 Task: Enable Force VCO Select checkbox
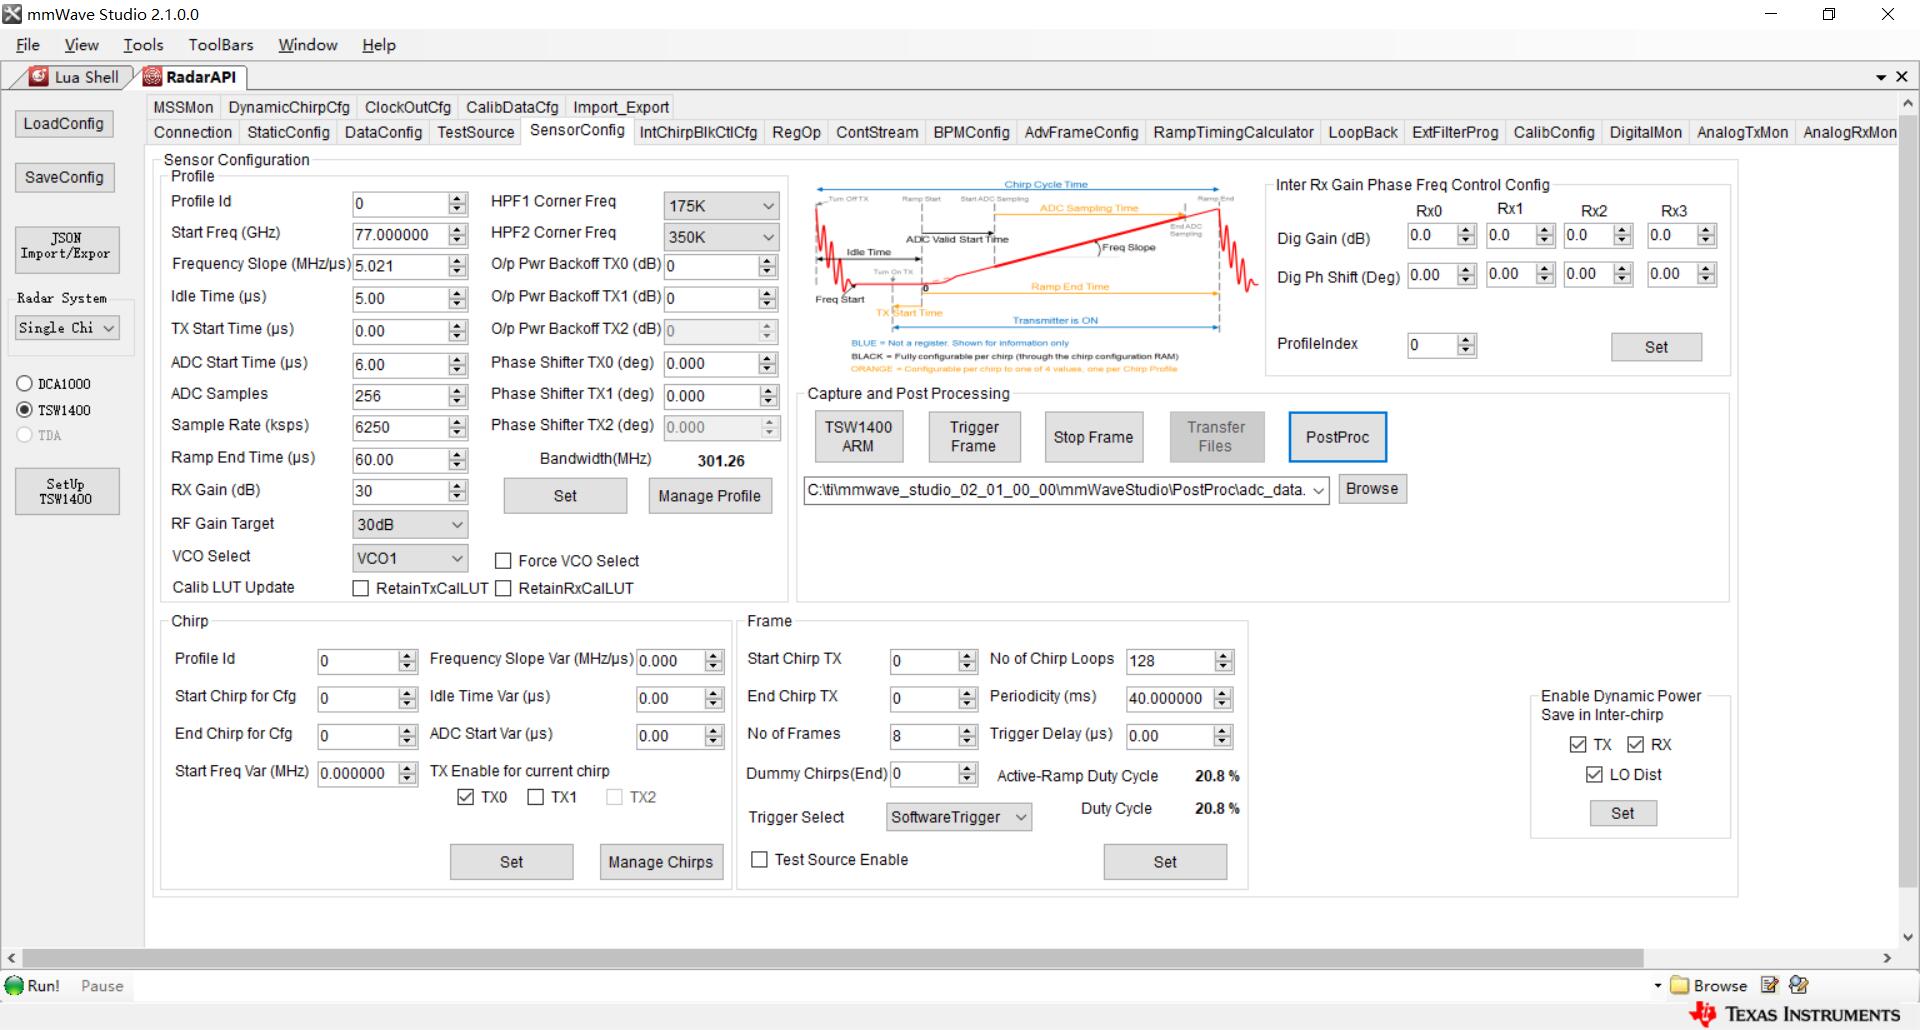pyautogui.click(x=503, y=561)
